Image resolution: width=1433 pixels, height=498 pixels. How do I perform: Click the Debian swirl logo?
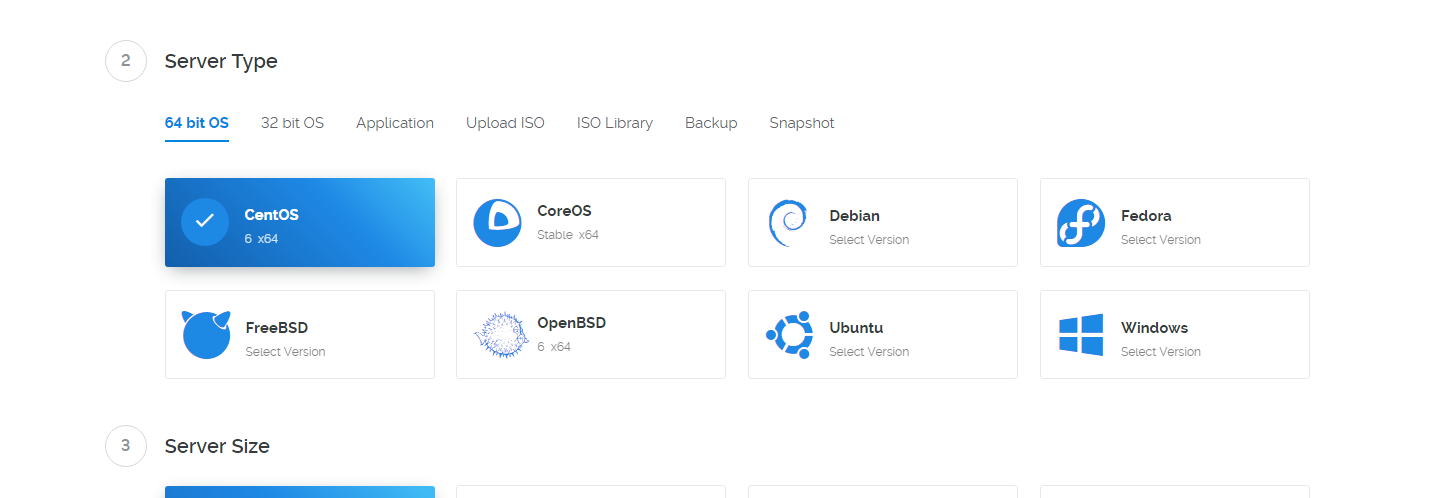click(788, 222)
